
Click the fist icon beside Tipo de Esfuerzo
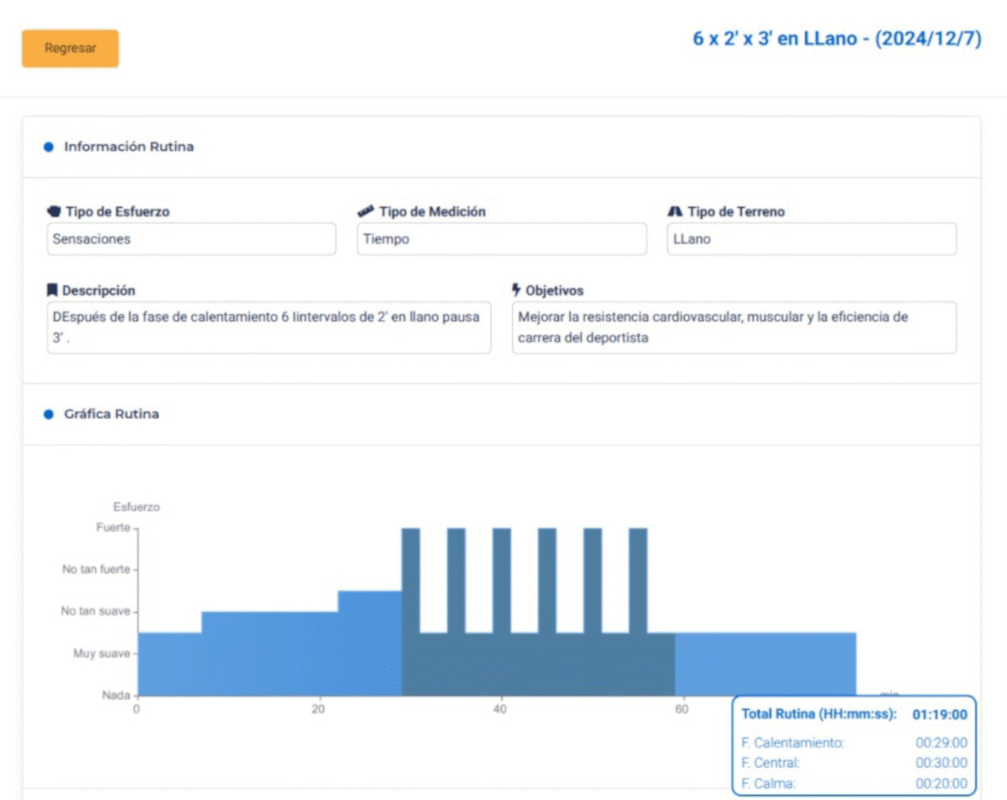(54, 212)
